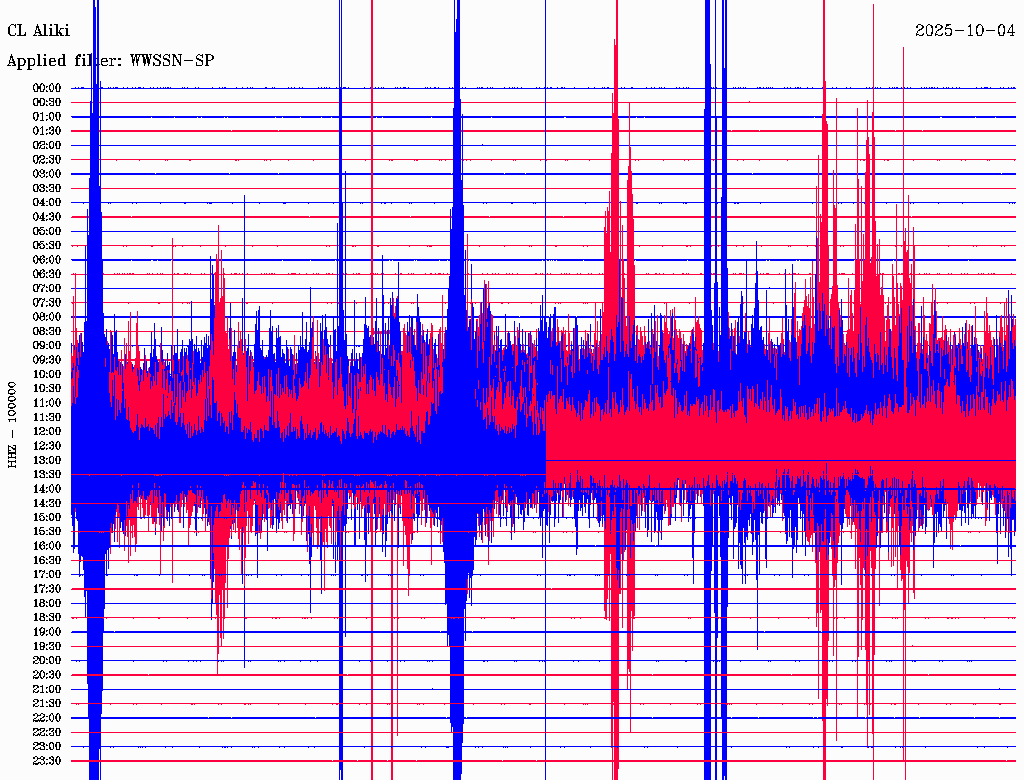
Task: Click the 18:00 time label
Action: click(47, 604)
